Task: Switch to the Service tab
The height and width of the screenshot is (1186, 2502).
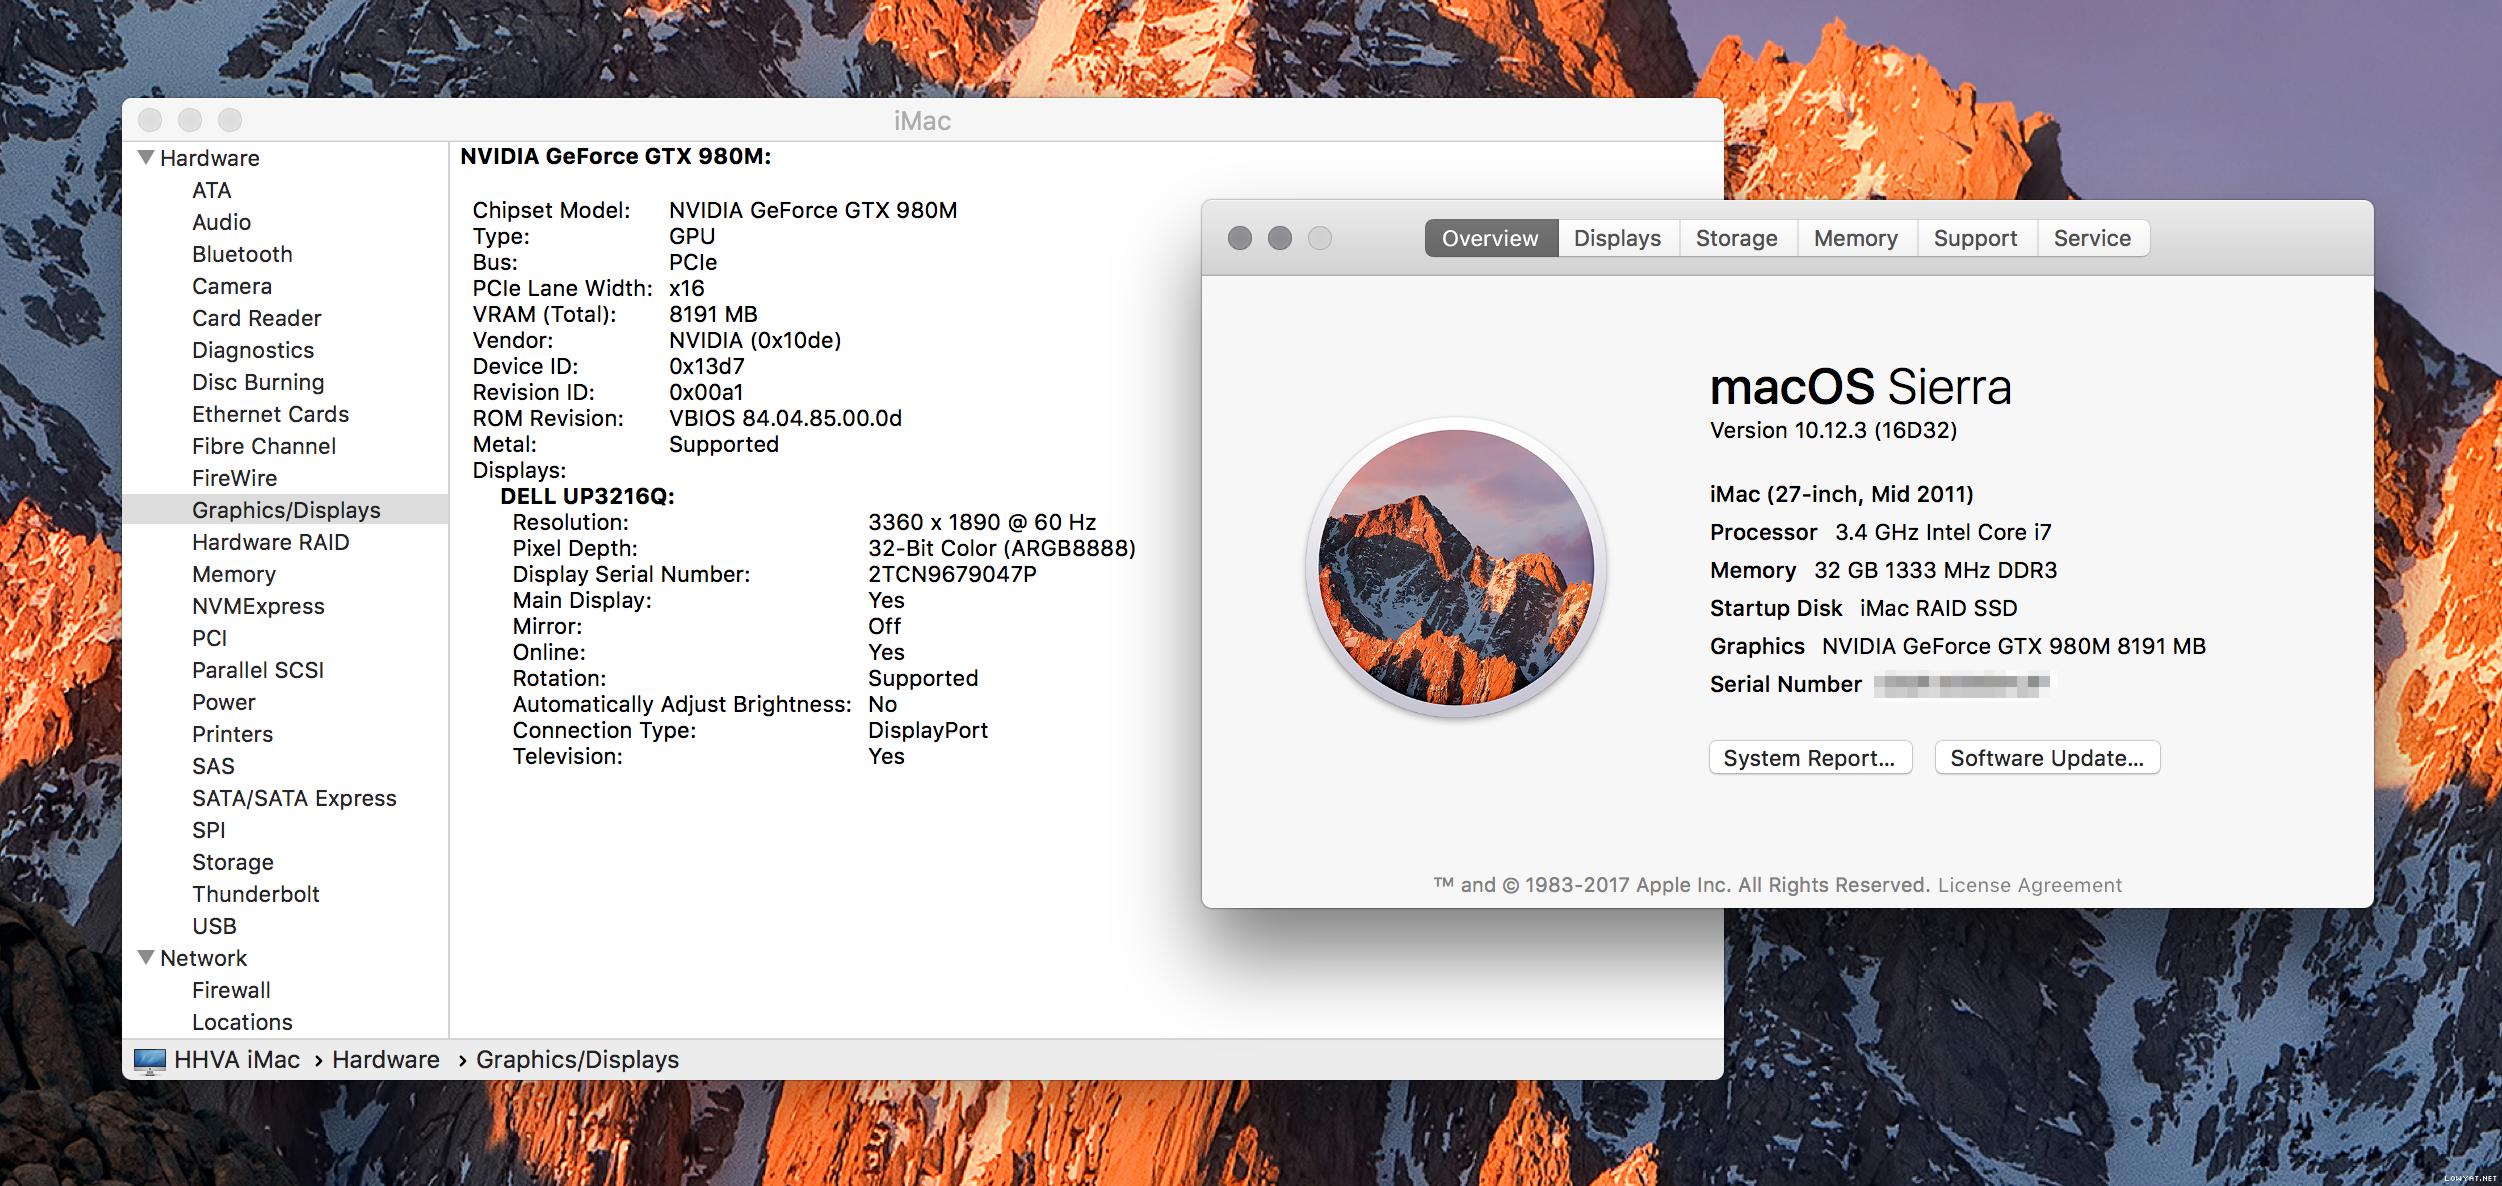Action: (x=2092, y=238)
